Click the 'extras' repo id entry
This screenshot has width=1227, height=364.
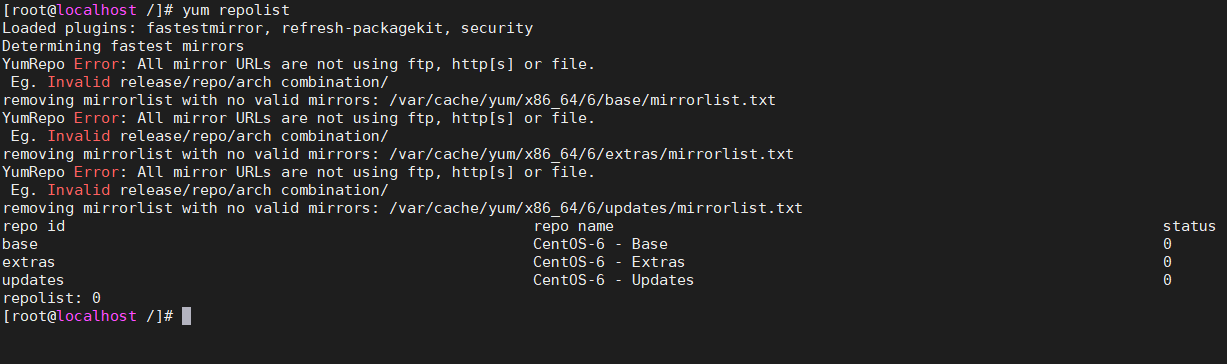point(29,262)
